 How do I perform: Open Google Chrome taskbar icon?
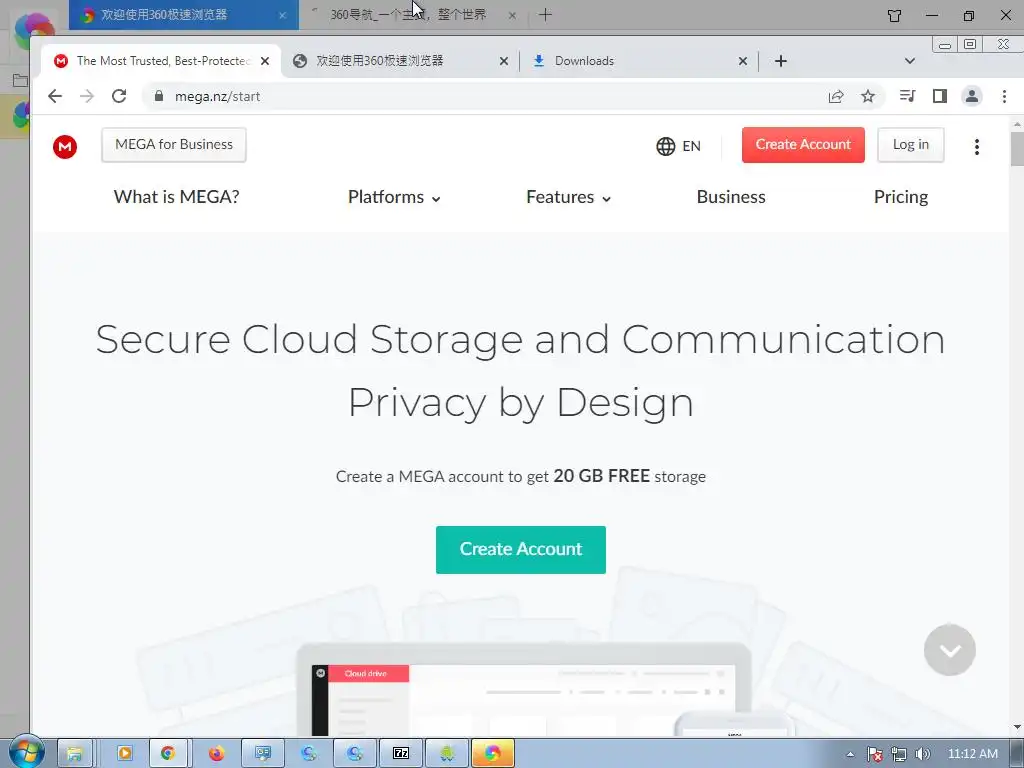[x=168, y=754]
